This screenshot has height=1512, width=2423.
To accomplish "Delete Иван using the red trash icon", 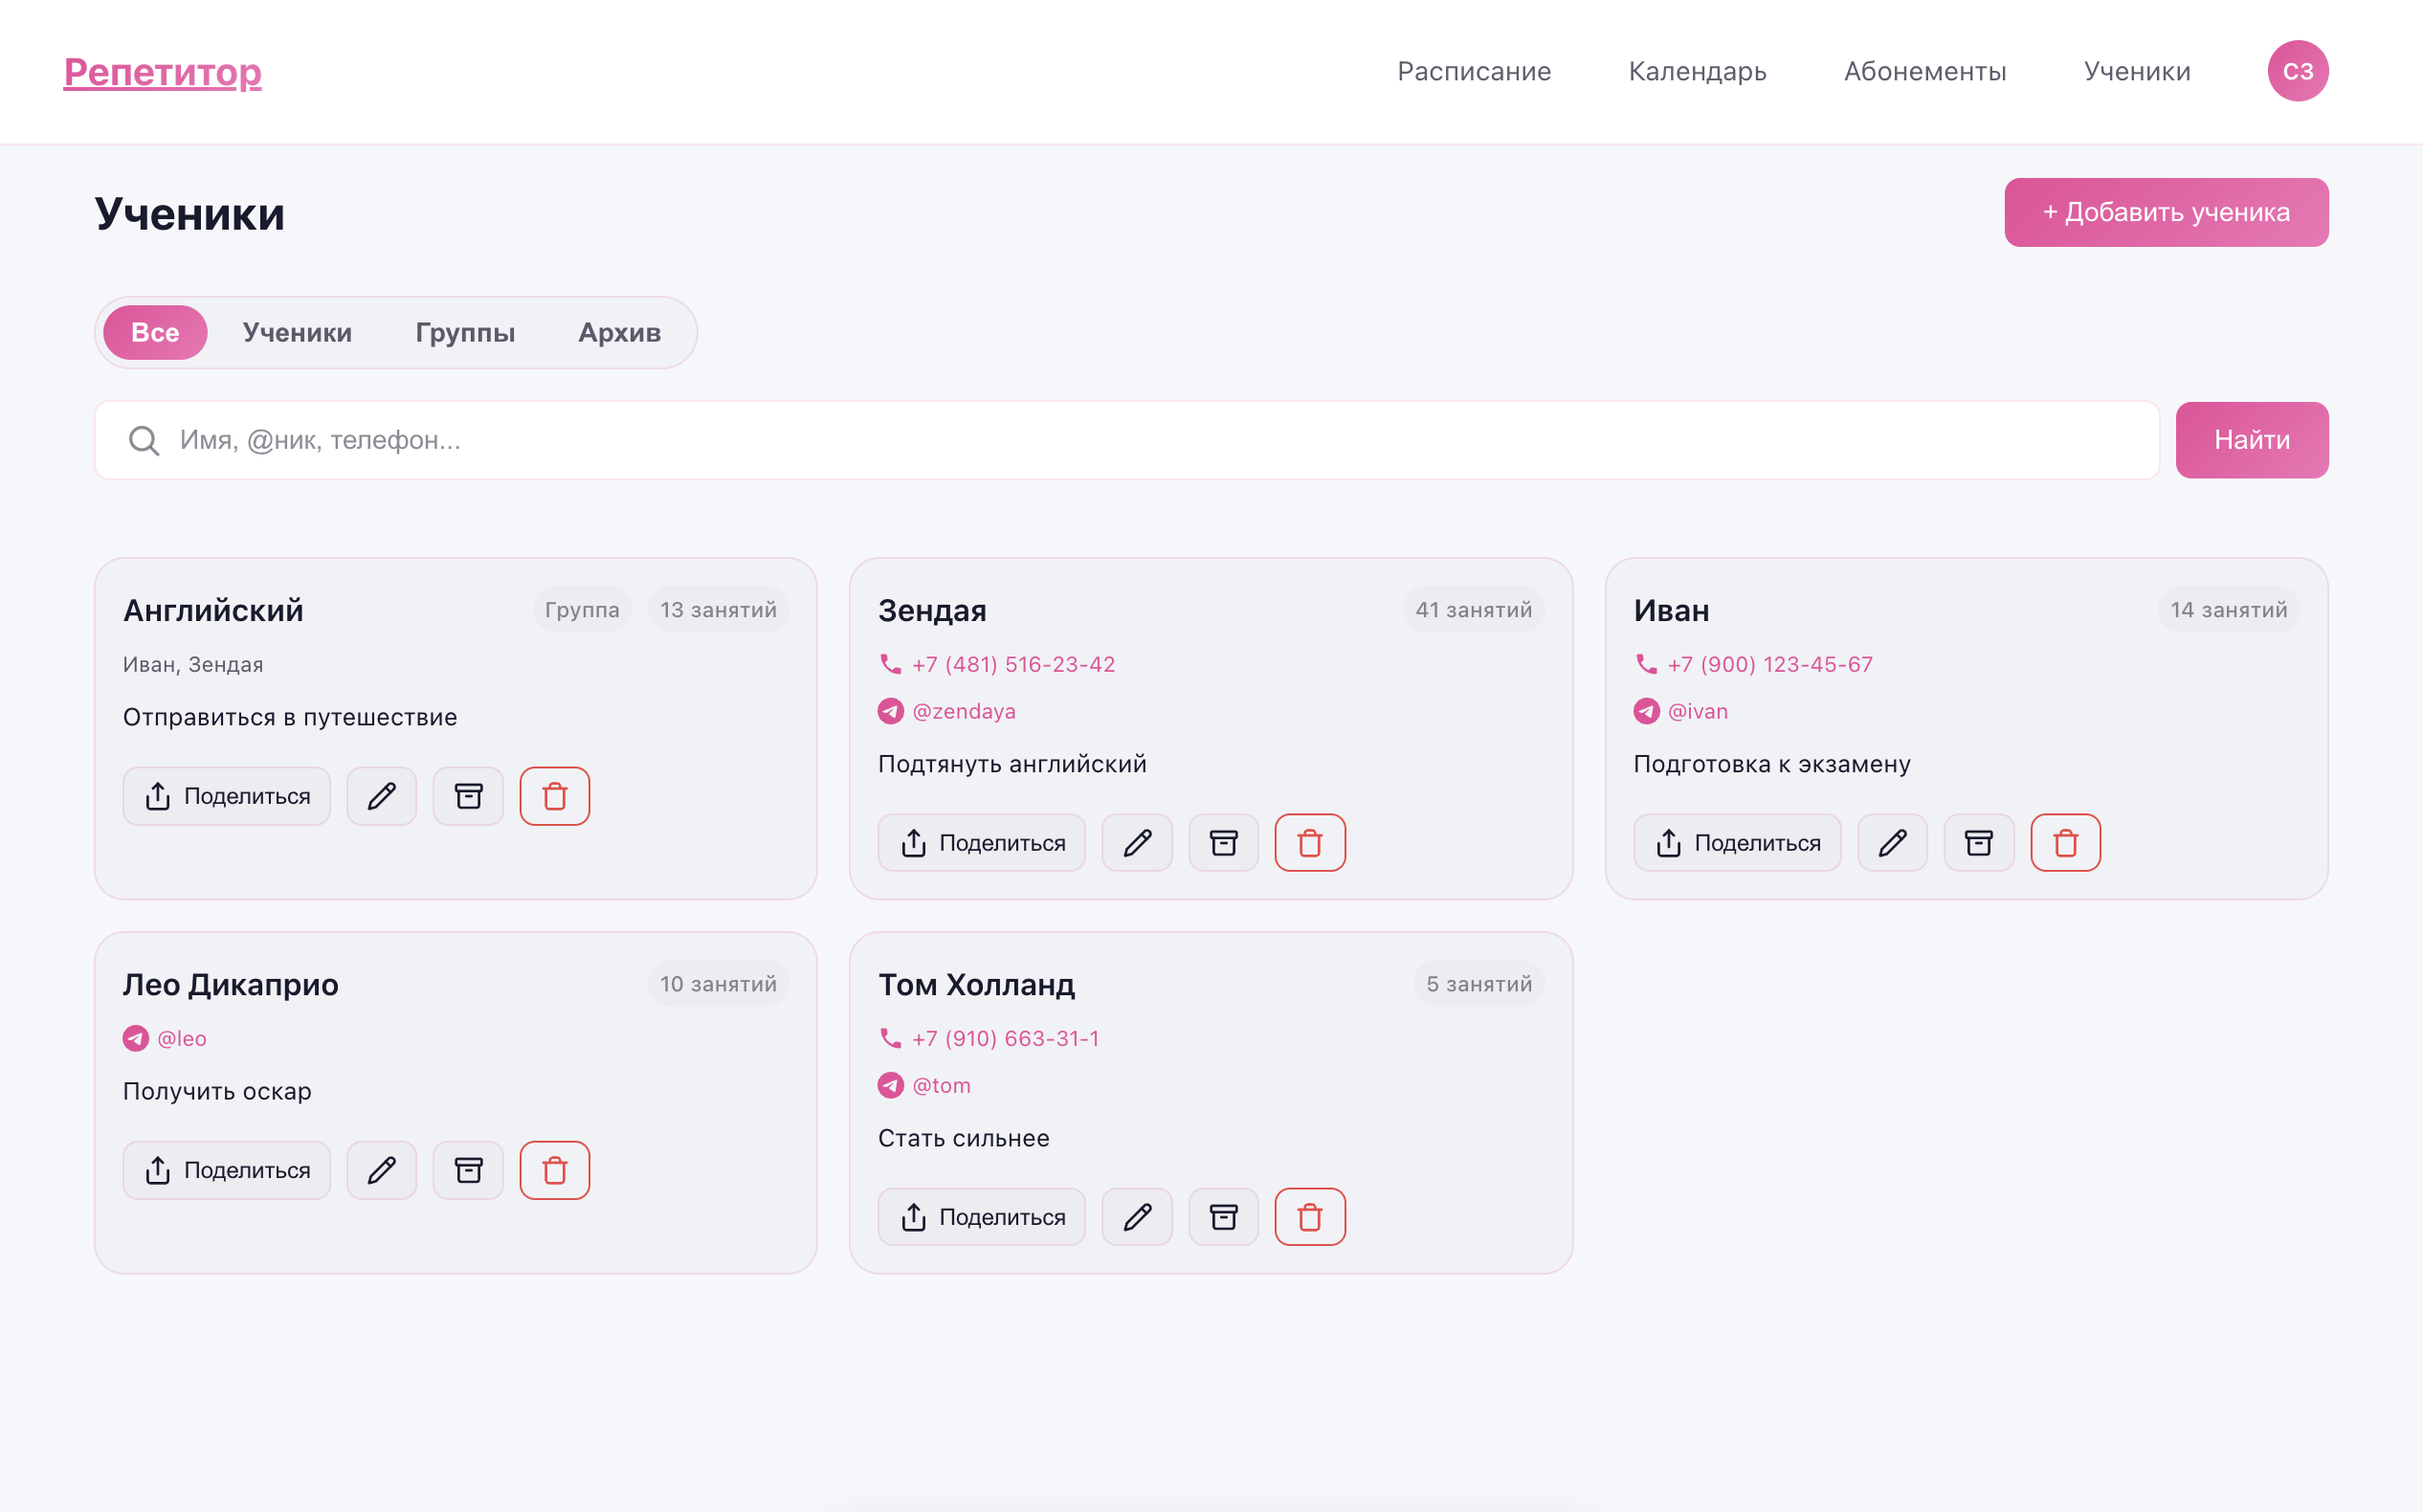I will coord(2065,843).
